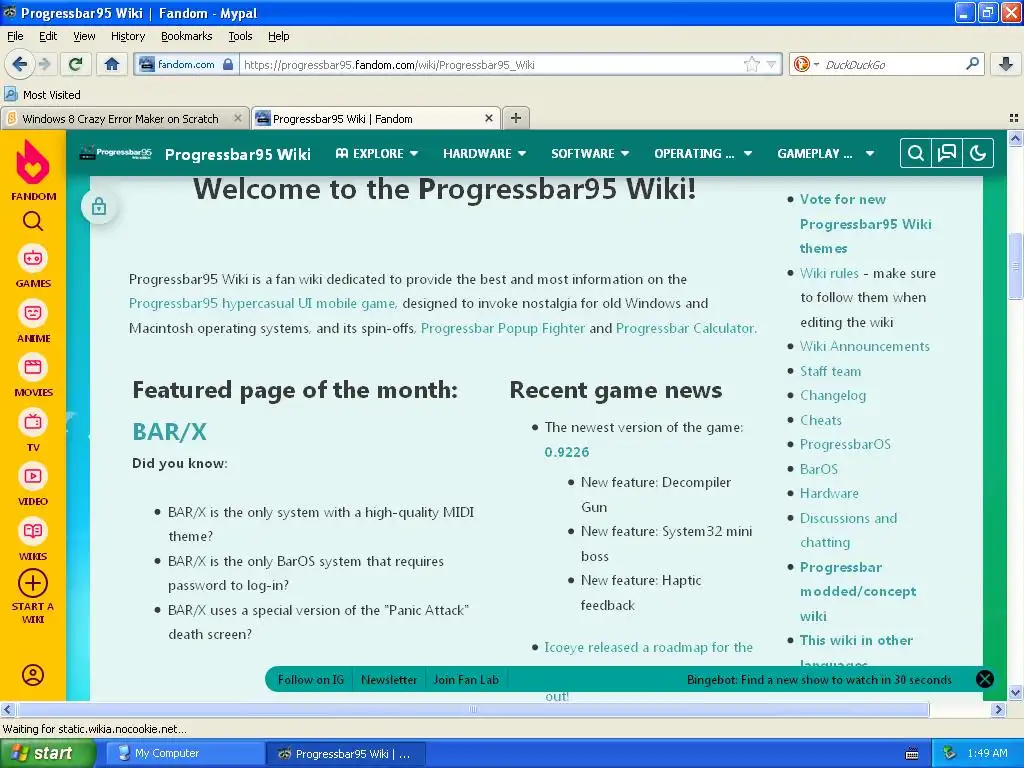Click the padlock site identity icon

tap(228, 64)
